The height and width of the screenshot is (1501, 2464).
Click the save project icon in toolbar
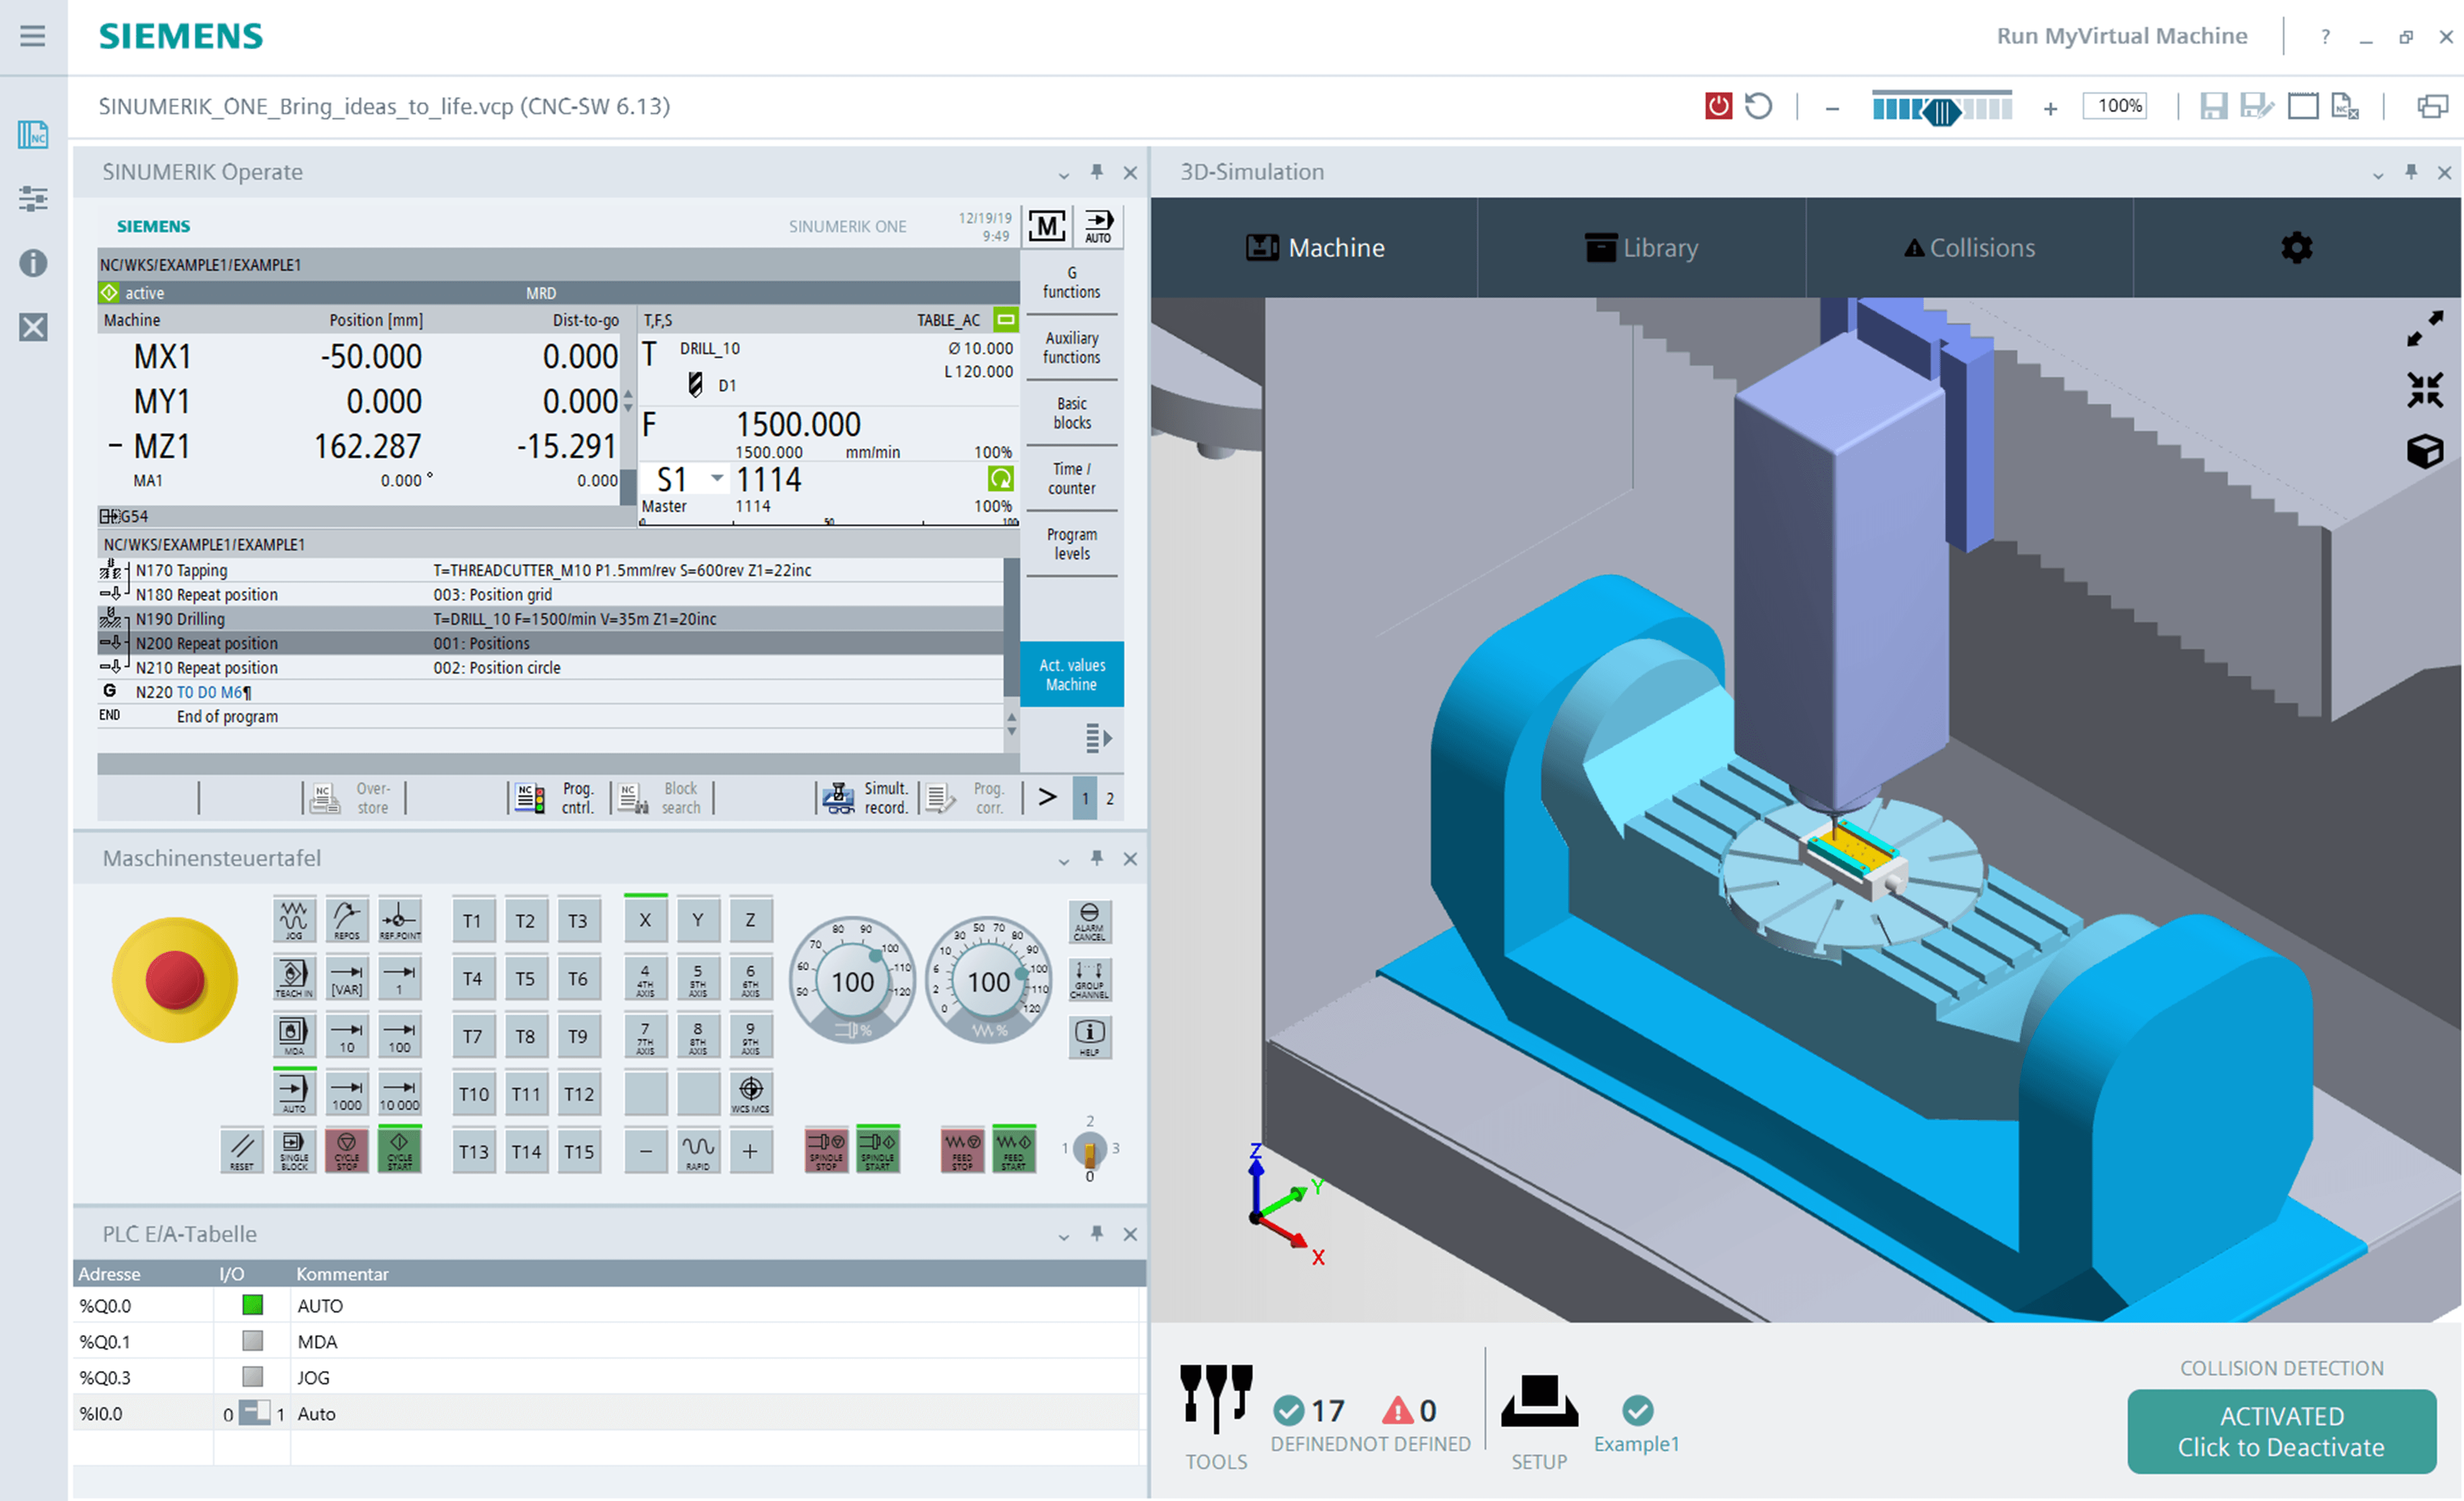(x=2213, y=106)
